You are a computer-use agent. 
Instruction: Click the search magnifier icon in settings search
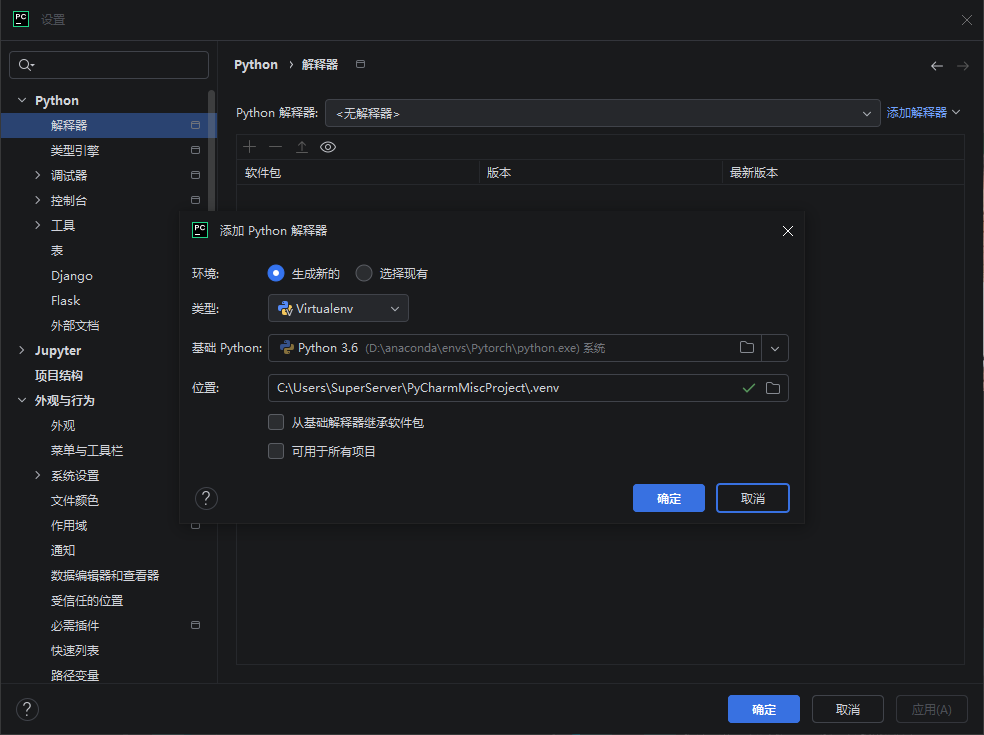[x=26, y=65]
